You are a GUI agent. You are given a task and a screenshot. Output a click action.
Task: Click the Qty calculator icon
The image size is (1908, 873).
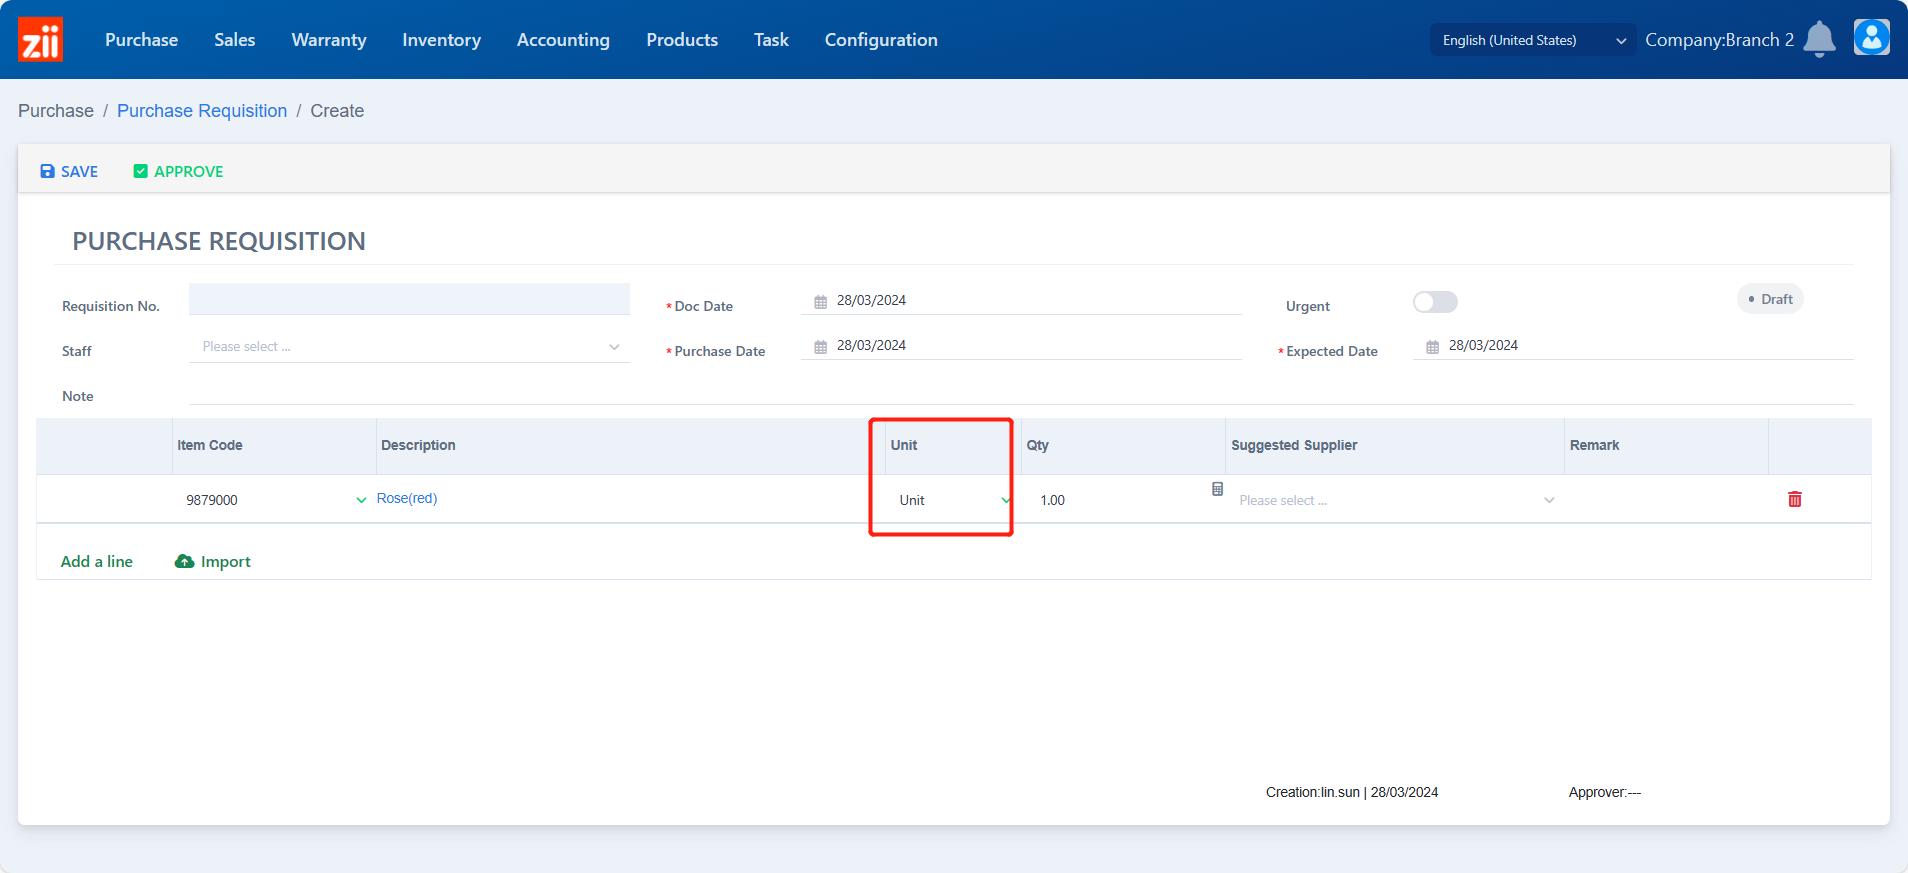tap(1217, 489)
